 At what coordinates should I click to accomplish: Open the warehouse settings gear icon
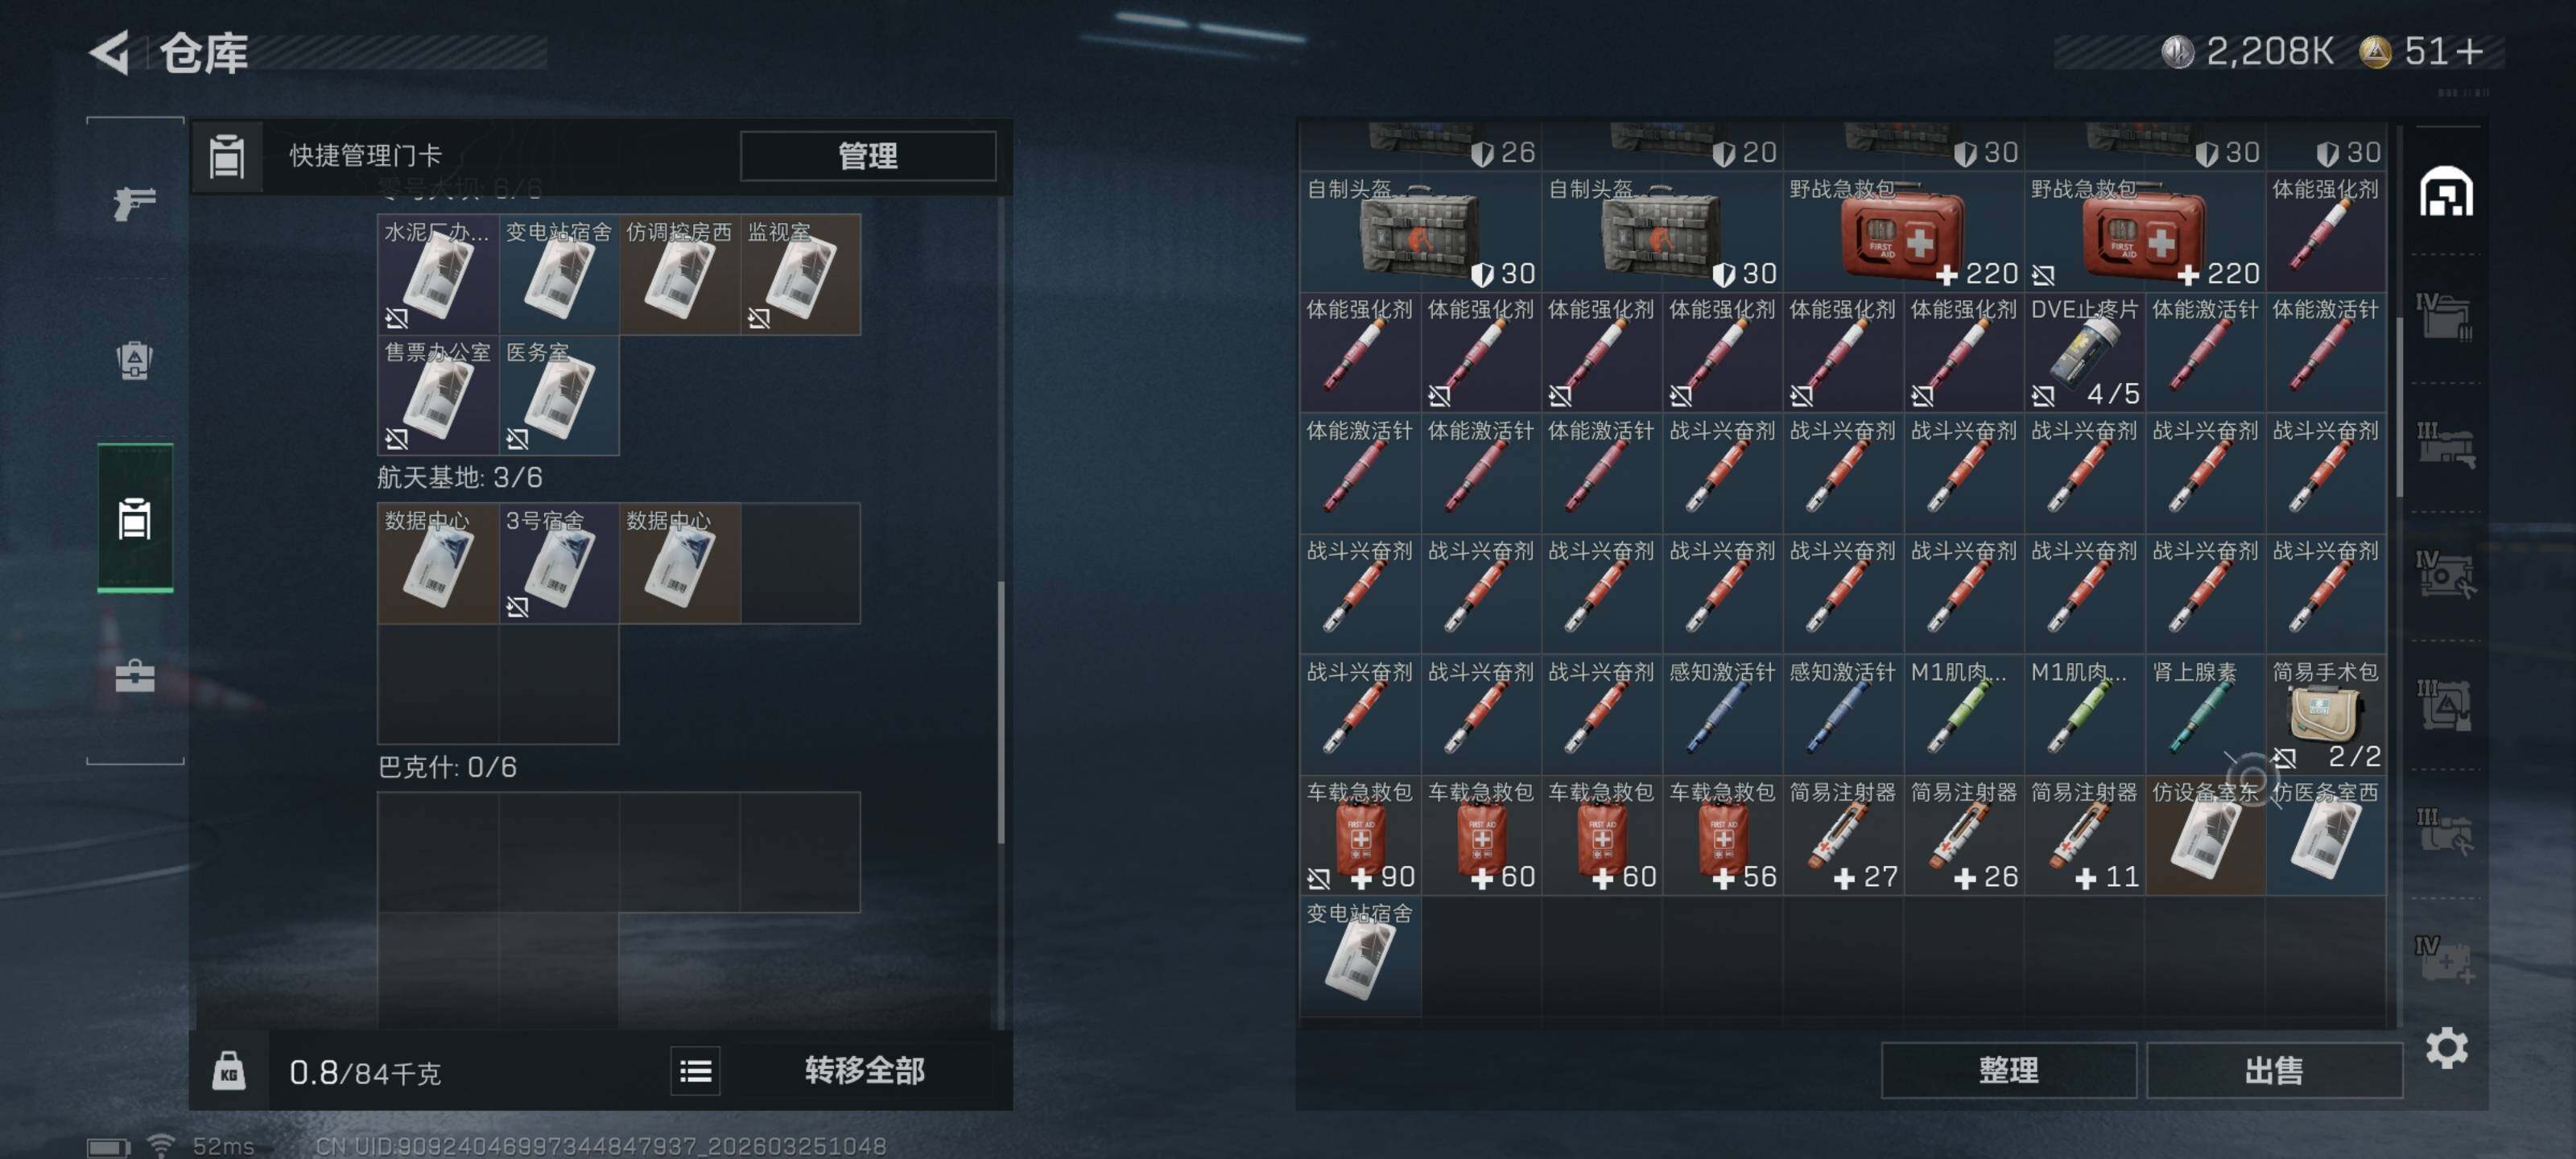coord(2446,1048)
